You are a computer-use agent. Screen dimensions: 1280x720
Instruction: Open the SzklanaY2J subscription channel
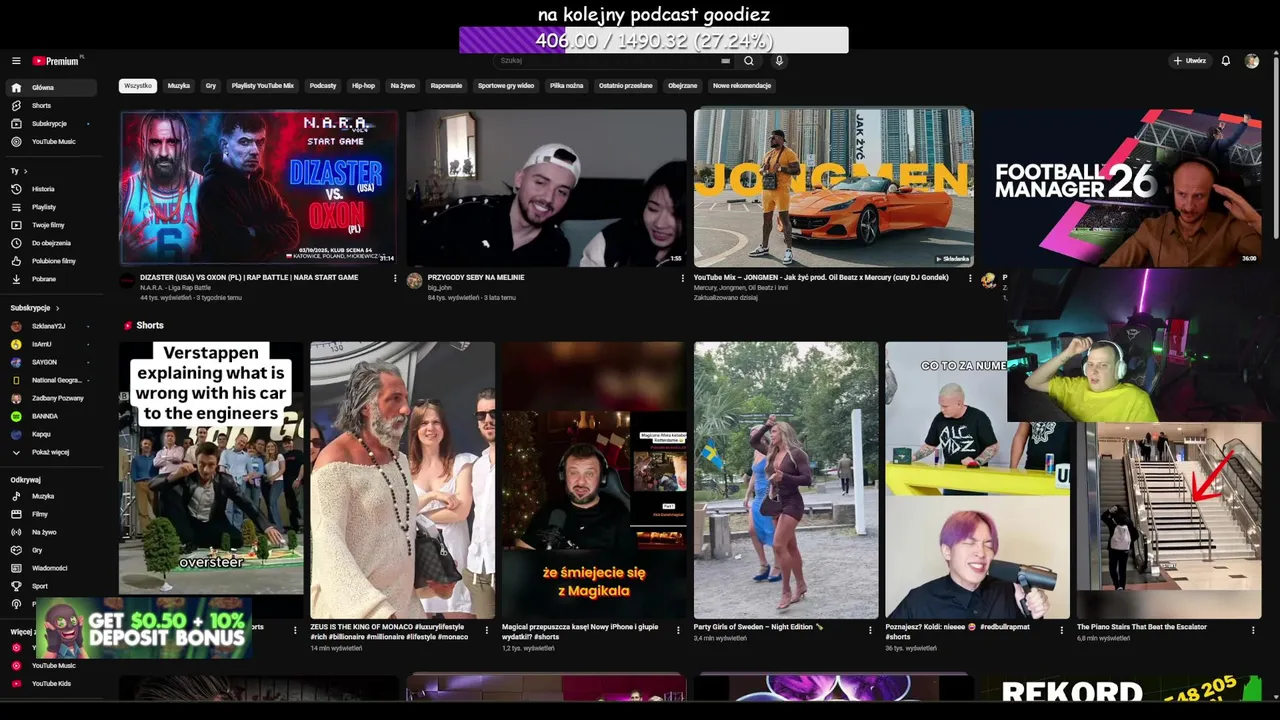point(50,326)
